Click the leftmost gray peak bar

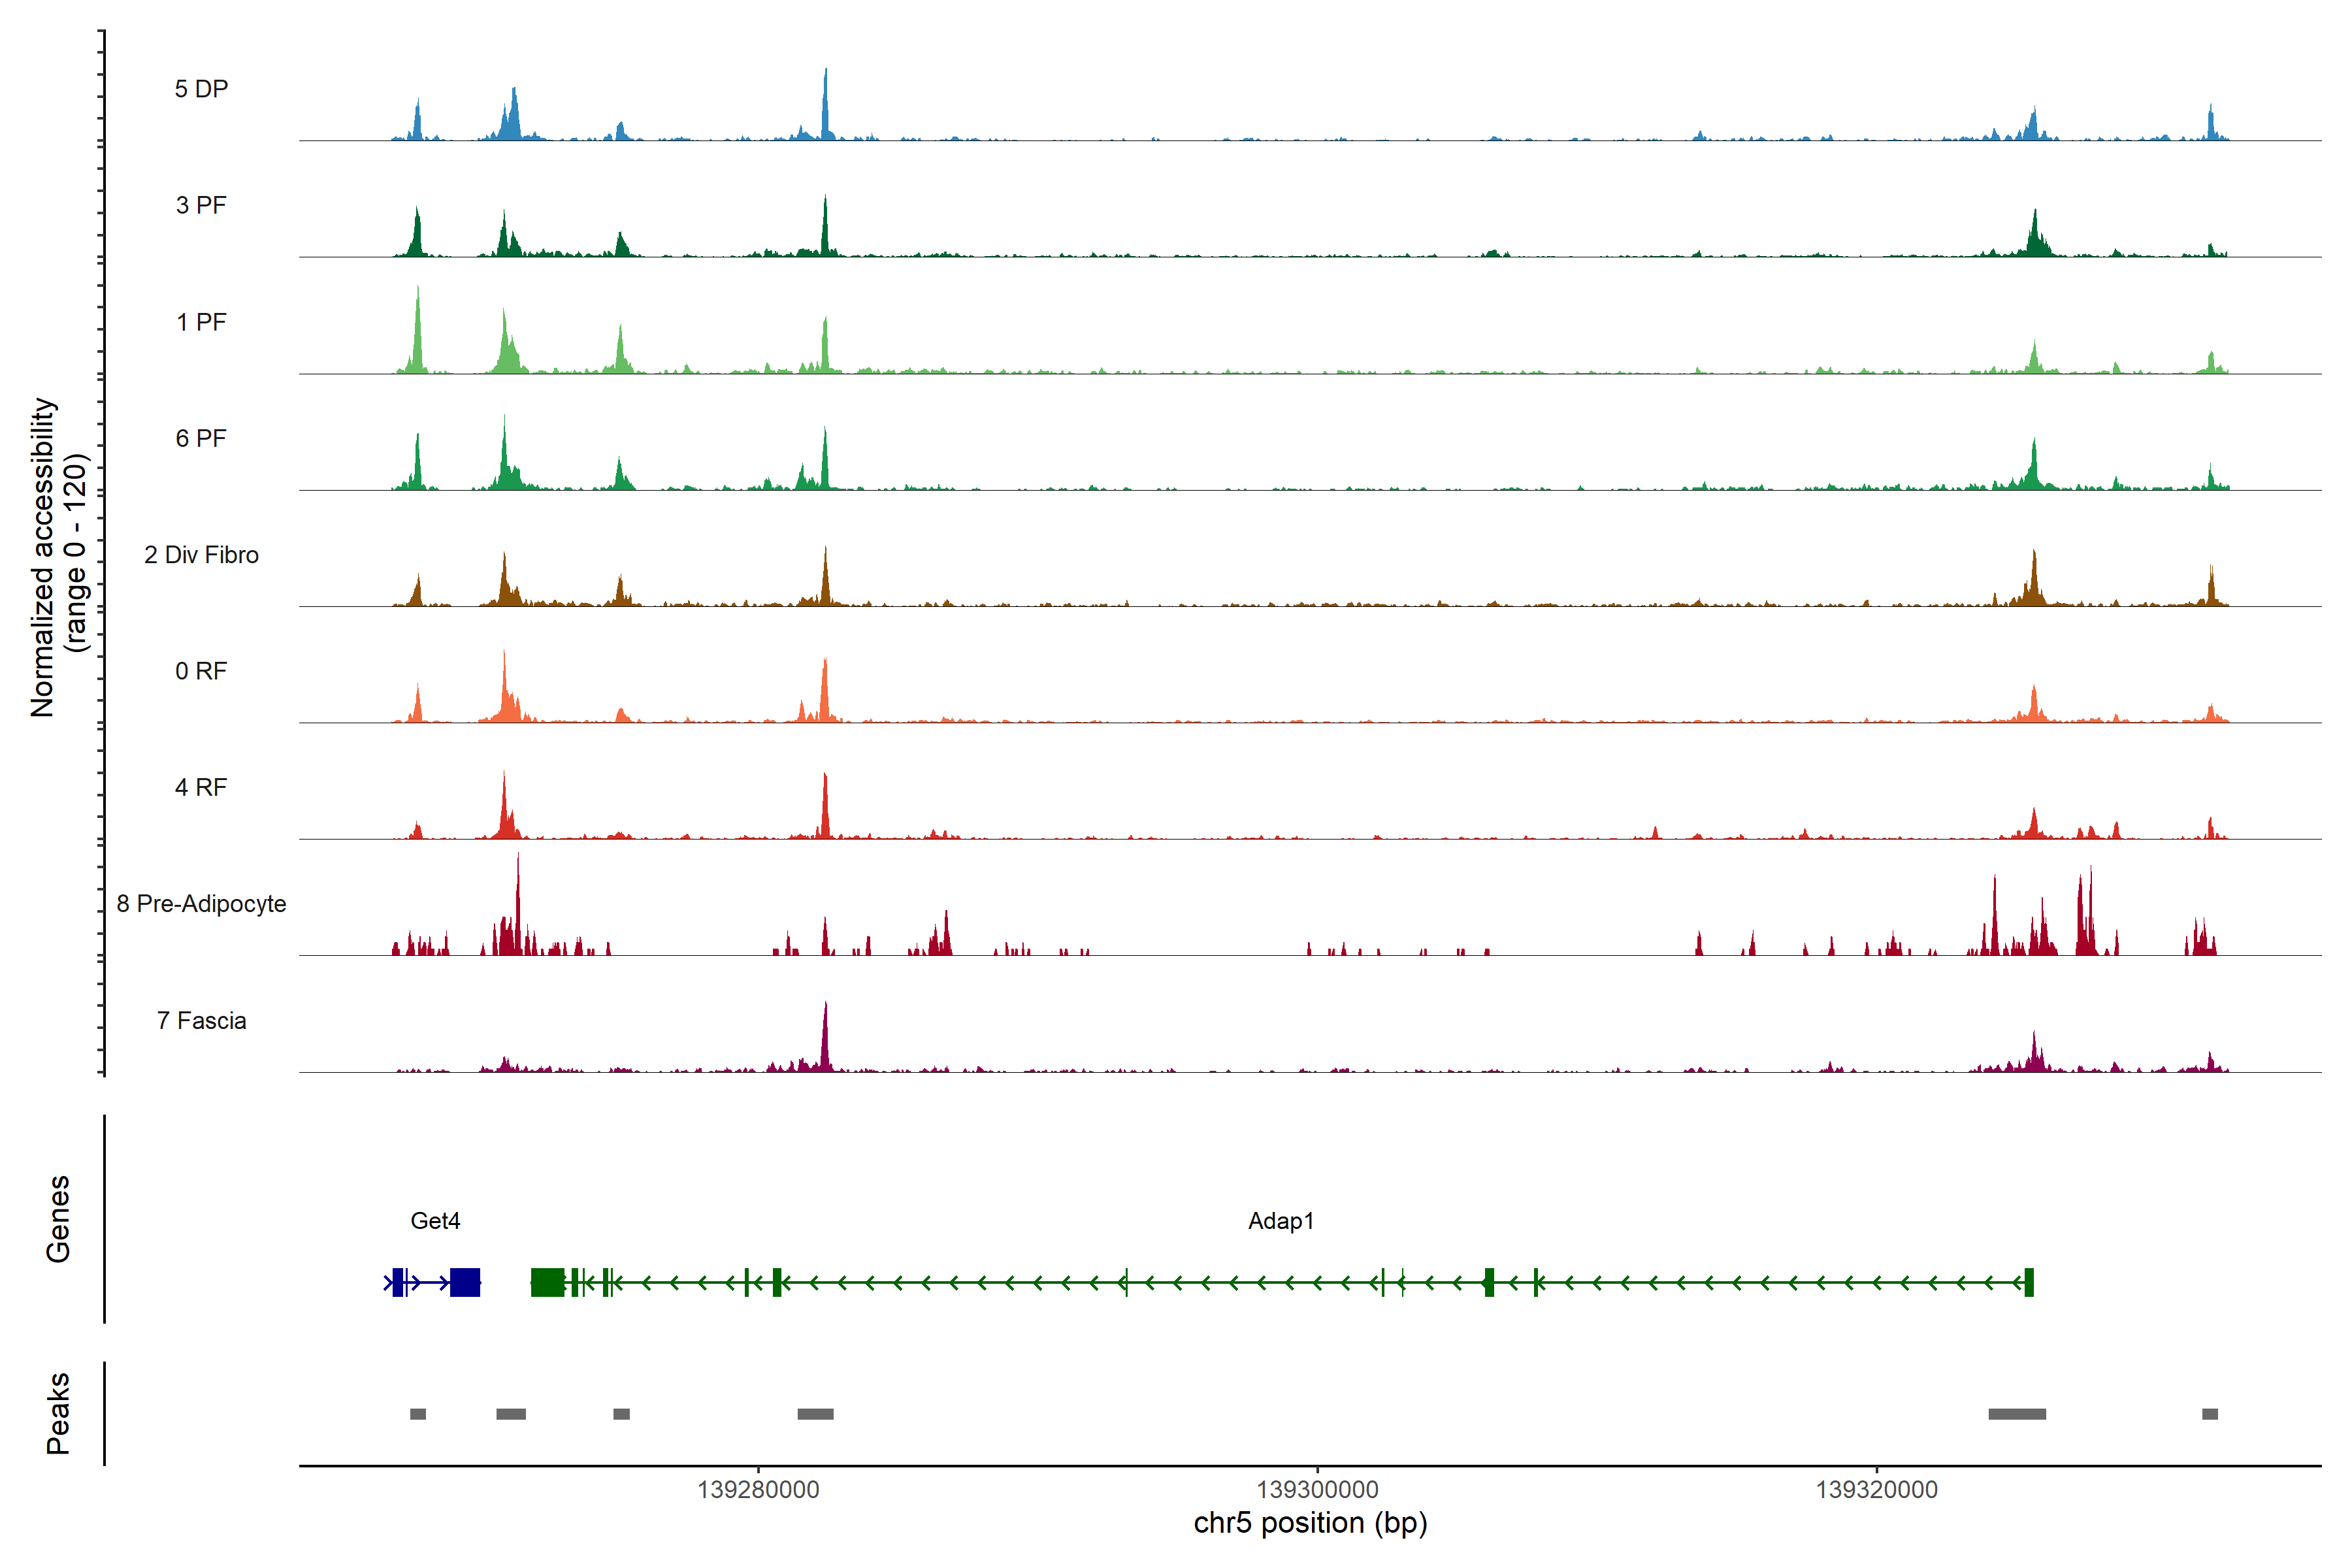point(418,1414)
